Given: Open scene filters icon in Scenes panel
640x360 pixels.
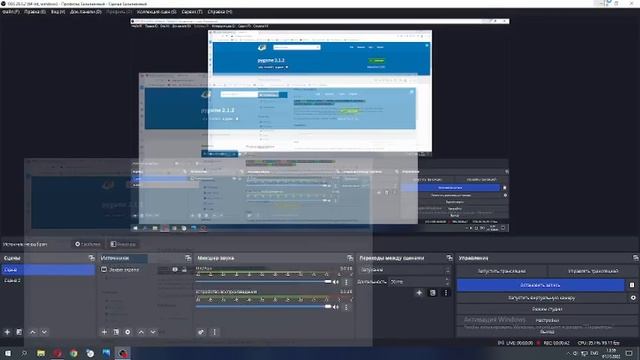Looking at the screenshot, I should [x=19, y=332].
